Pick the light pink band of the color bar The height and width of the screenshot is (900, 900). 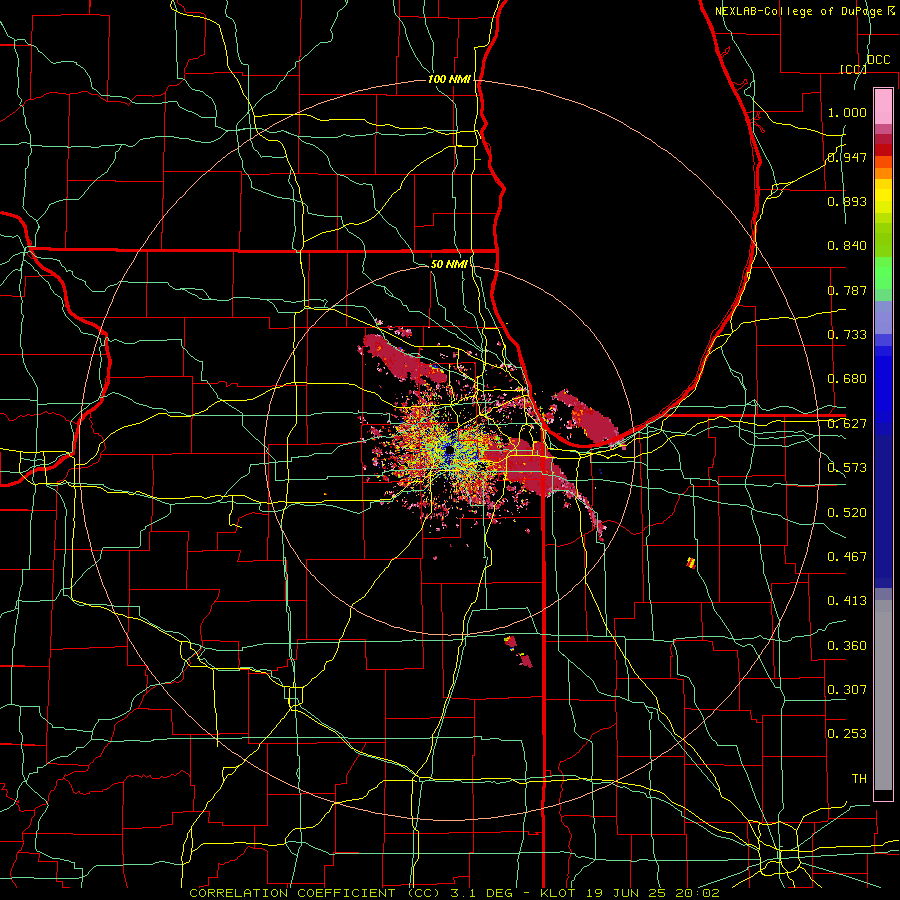point(883,107)
